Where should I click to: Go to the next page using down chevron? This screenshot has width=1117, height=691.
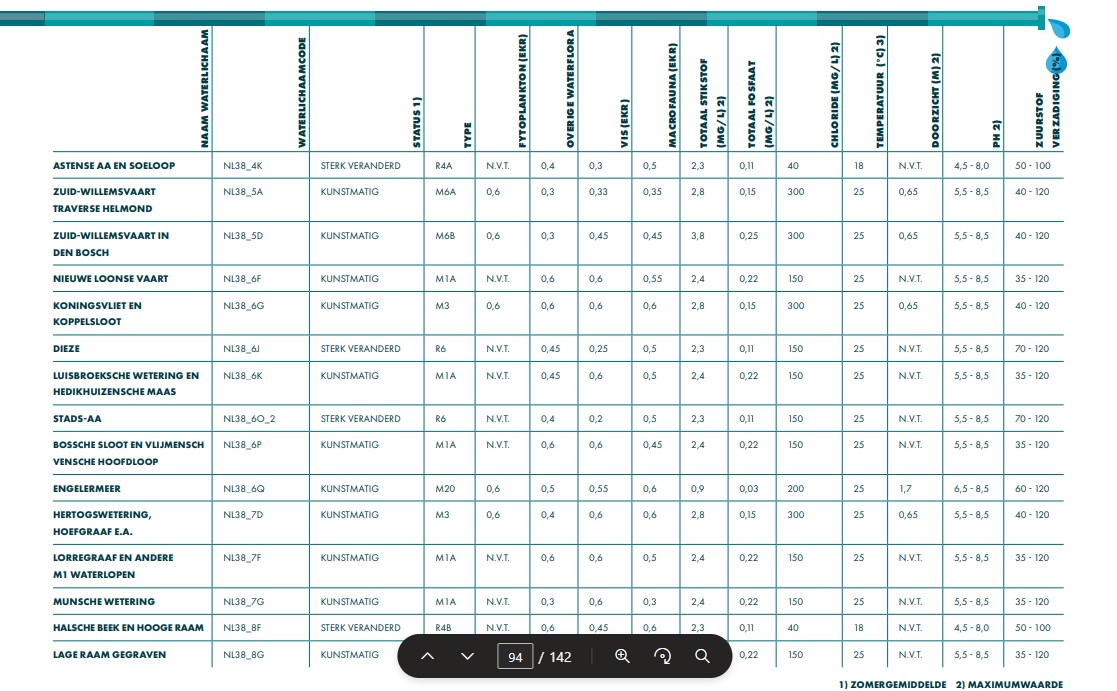[467, 656]
